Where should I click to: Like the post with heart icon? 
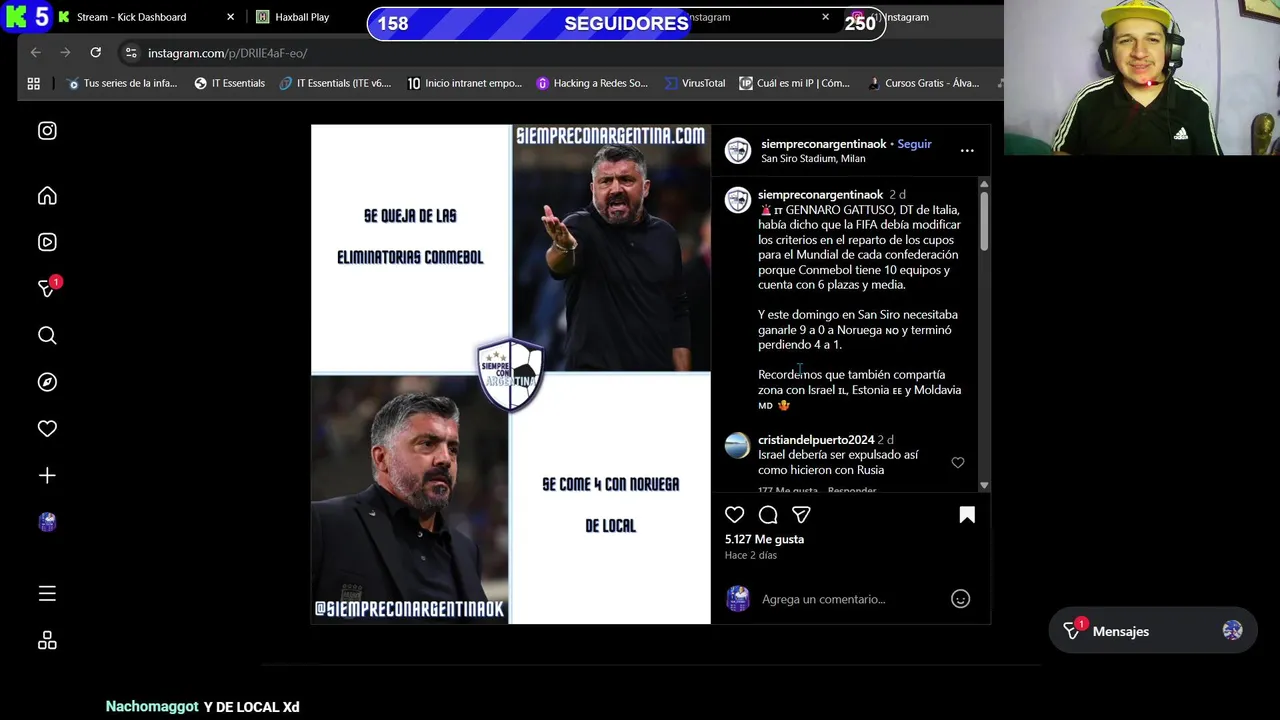point(735,515)
